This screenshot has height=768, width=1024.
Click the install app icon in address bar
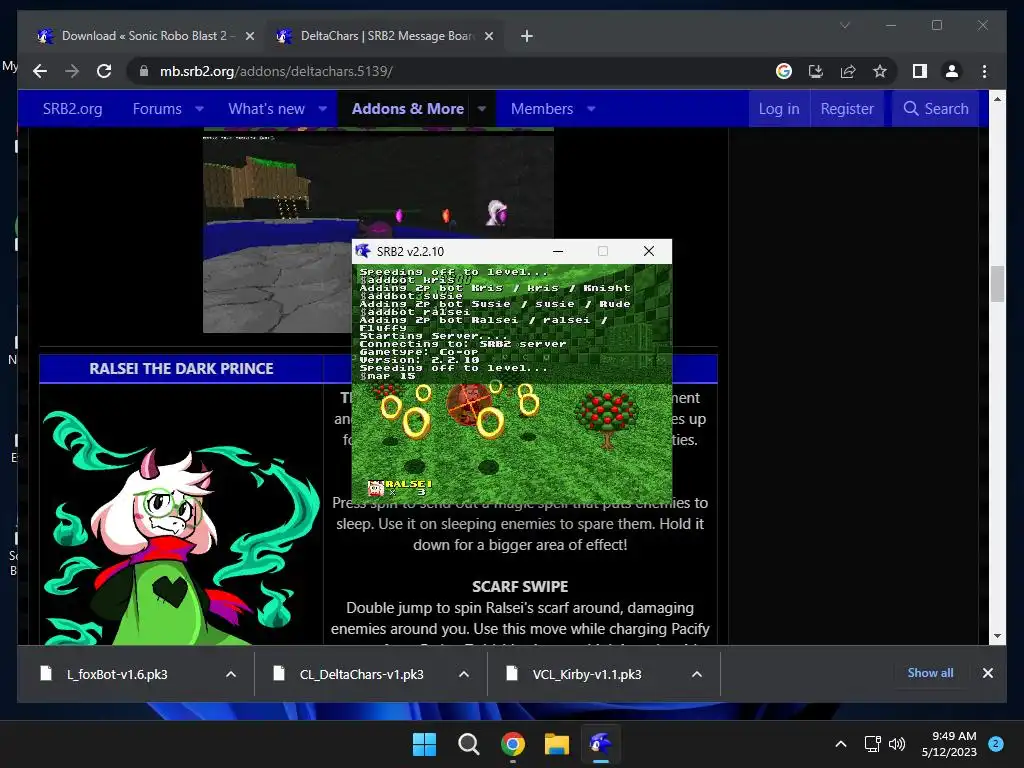point(816,71)
